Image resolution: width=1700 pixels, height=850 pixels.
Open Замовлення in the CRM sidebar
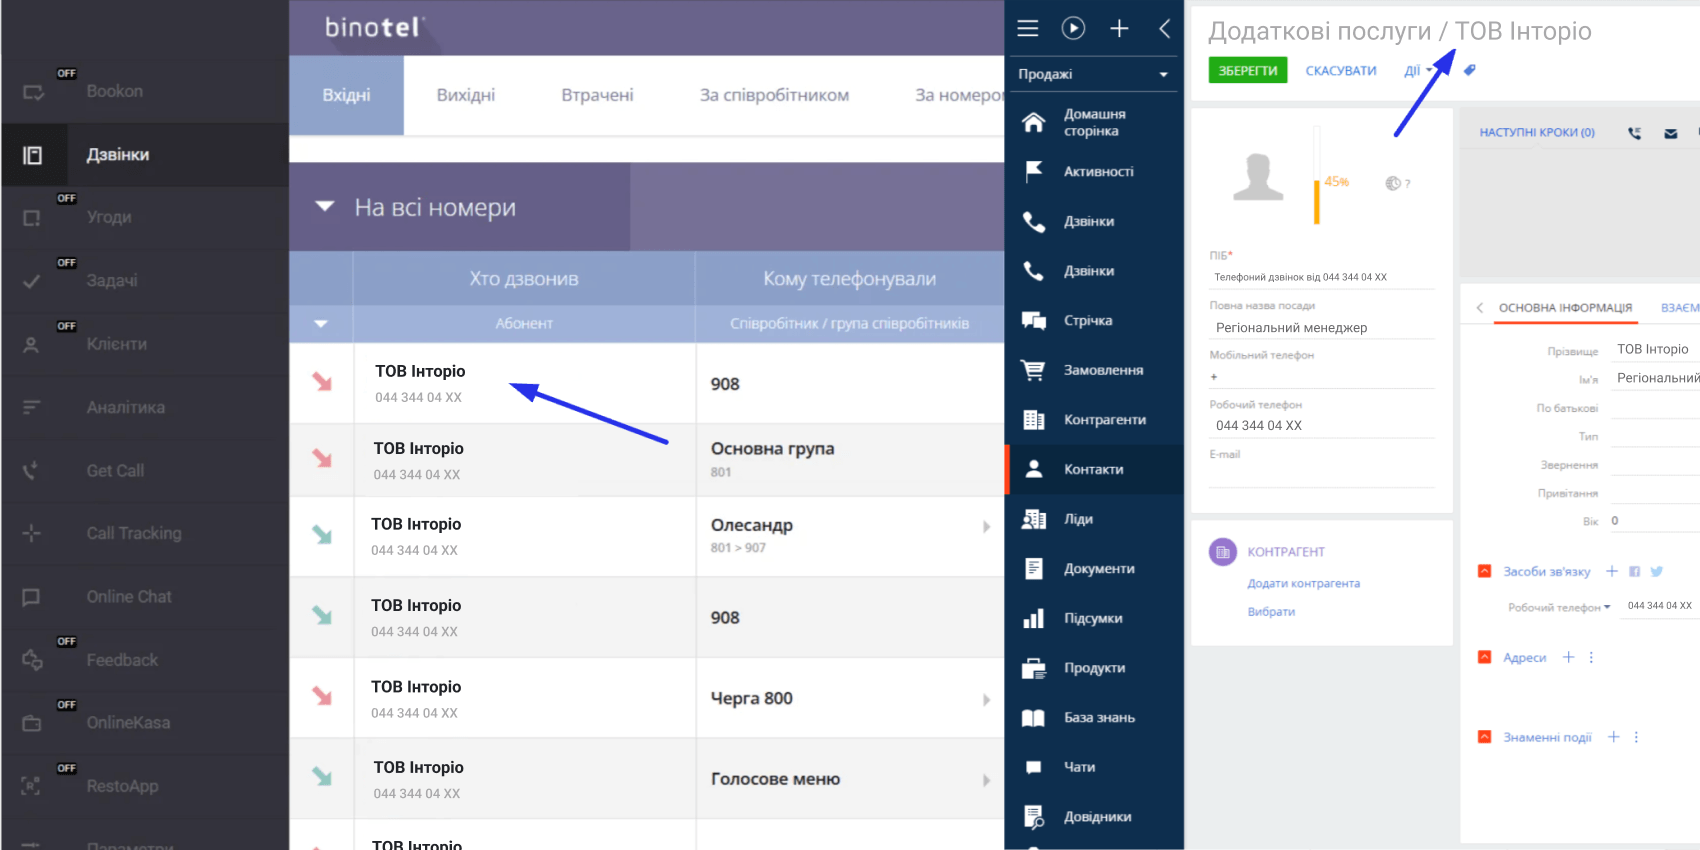(1094, 370)
